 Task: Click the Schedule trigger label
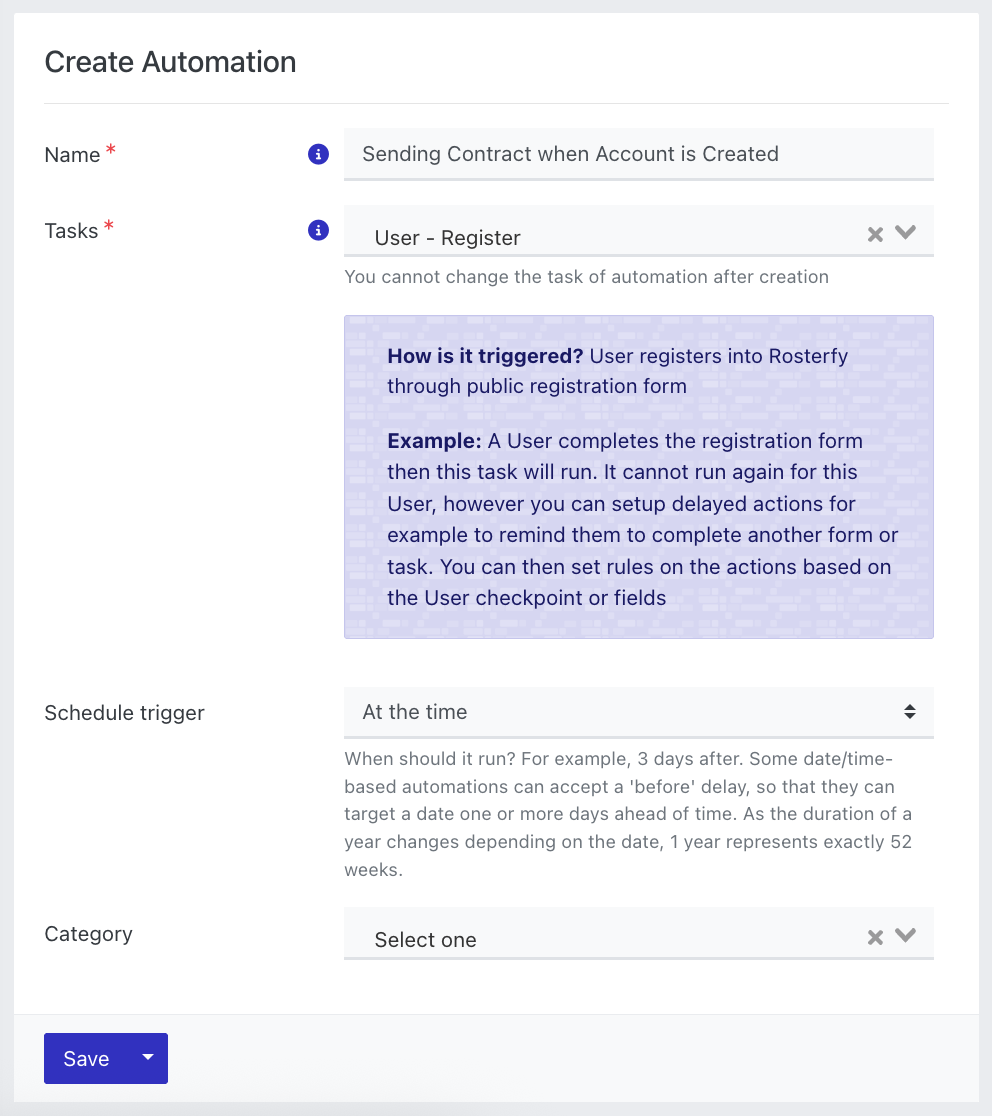(x=125, y=712)
